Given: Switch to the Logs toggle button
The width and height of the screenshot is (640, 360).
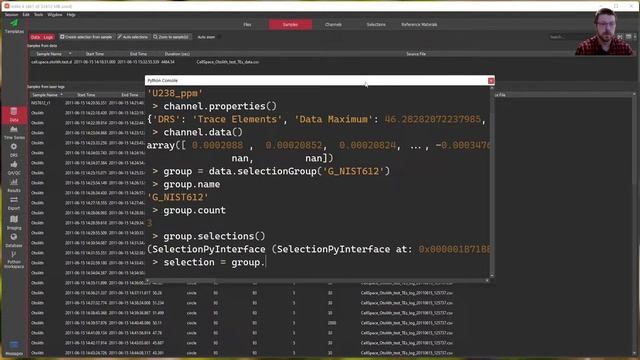Looking at the screenshot, I should (48, 37).
